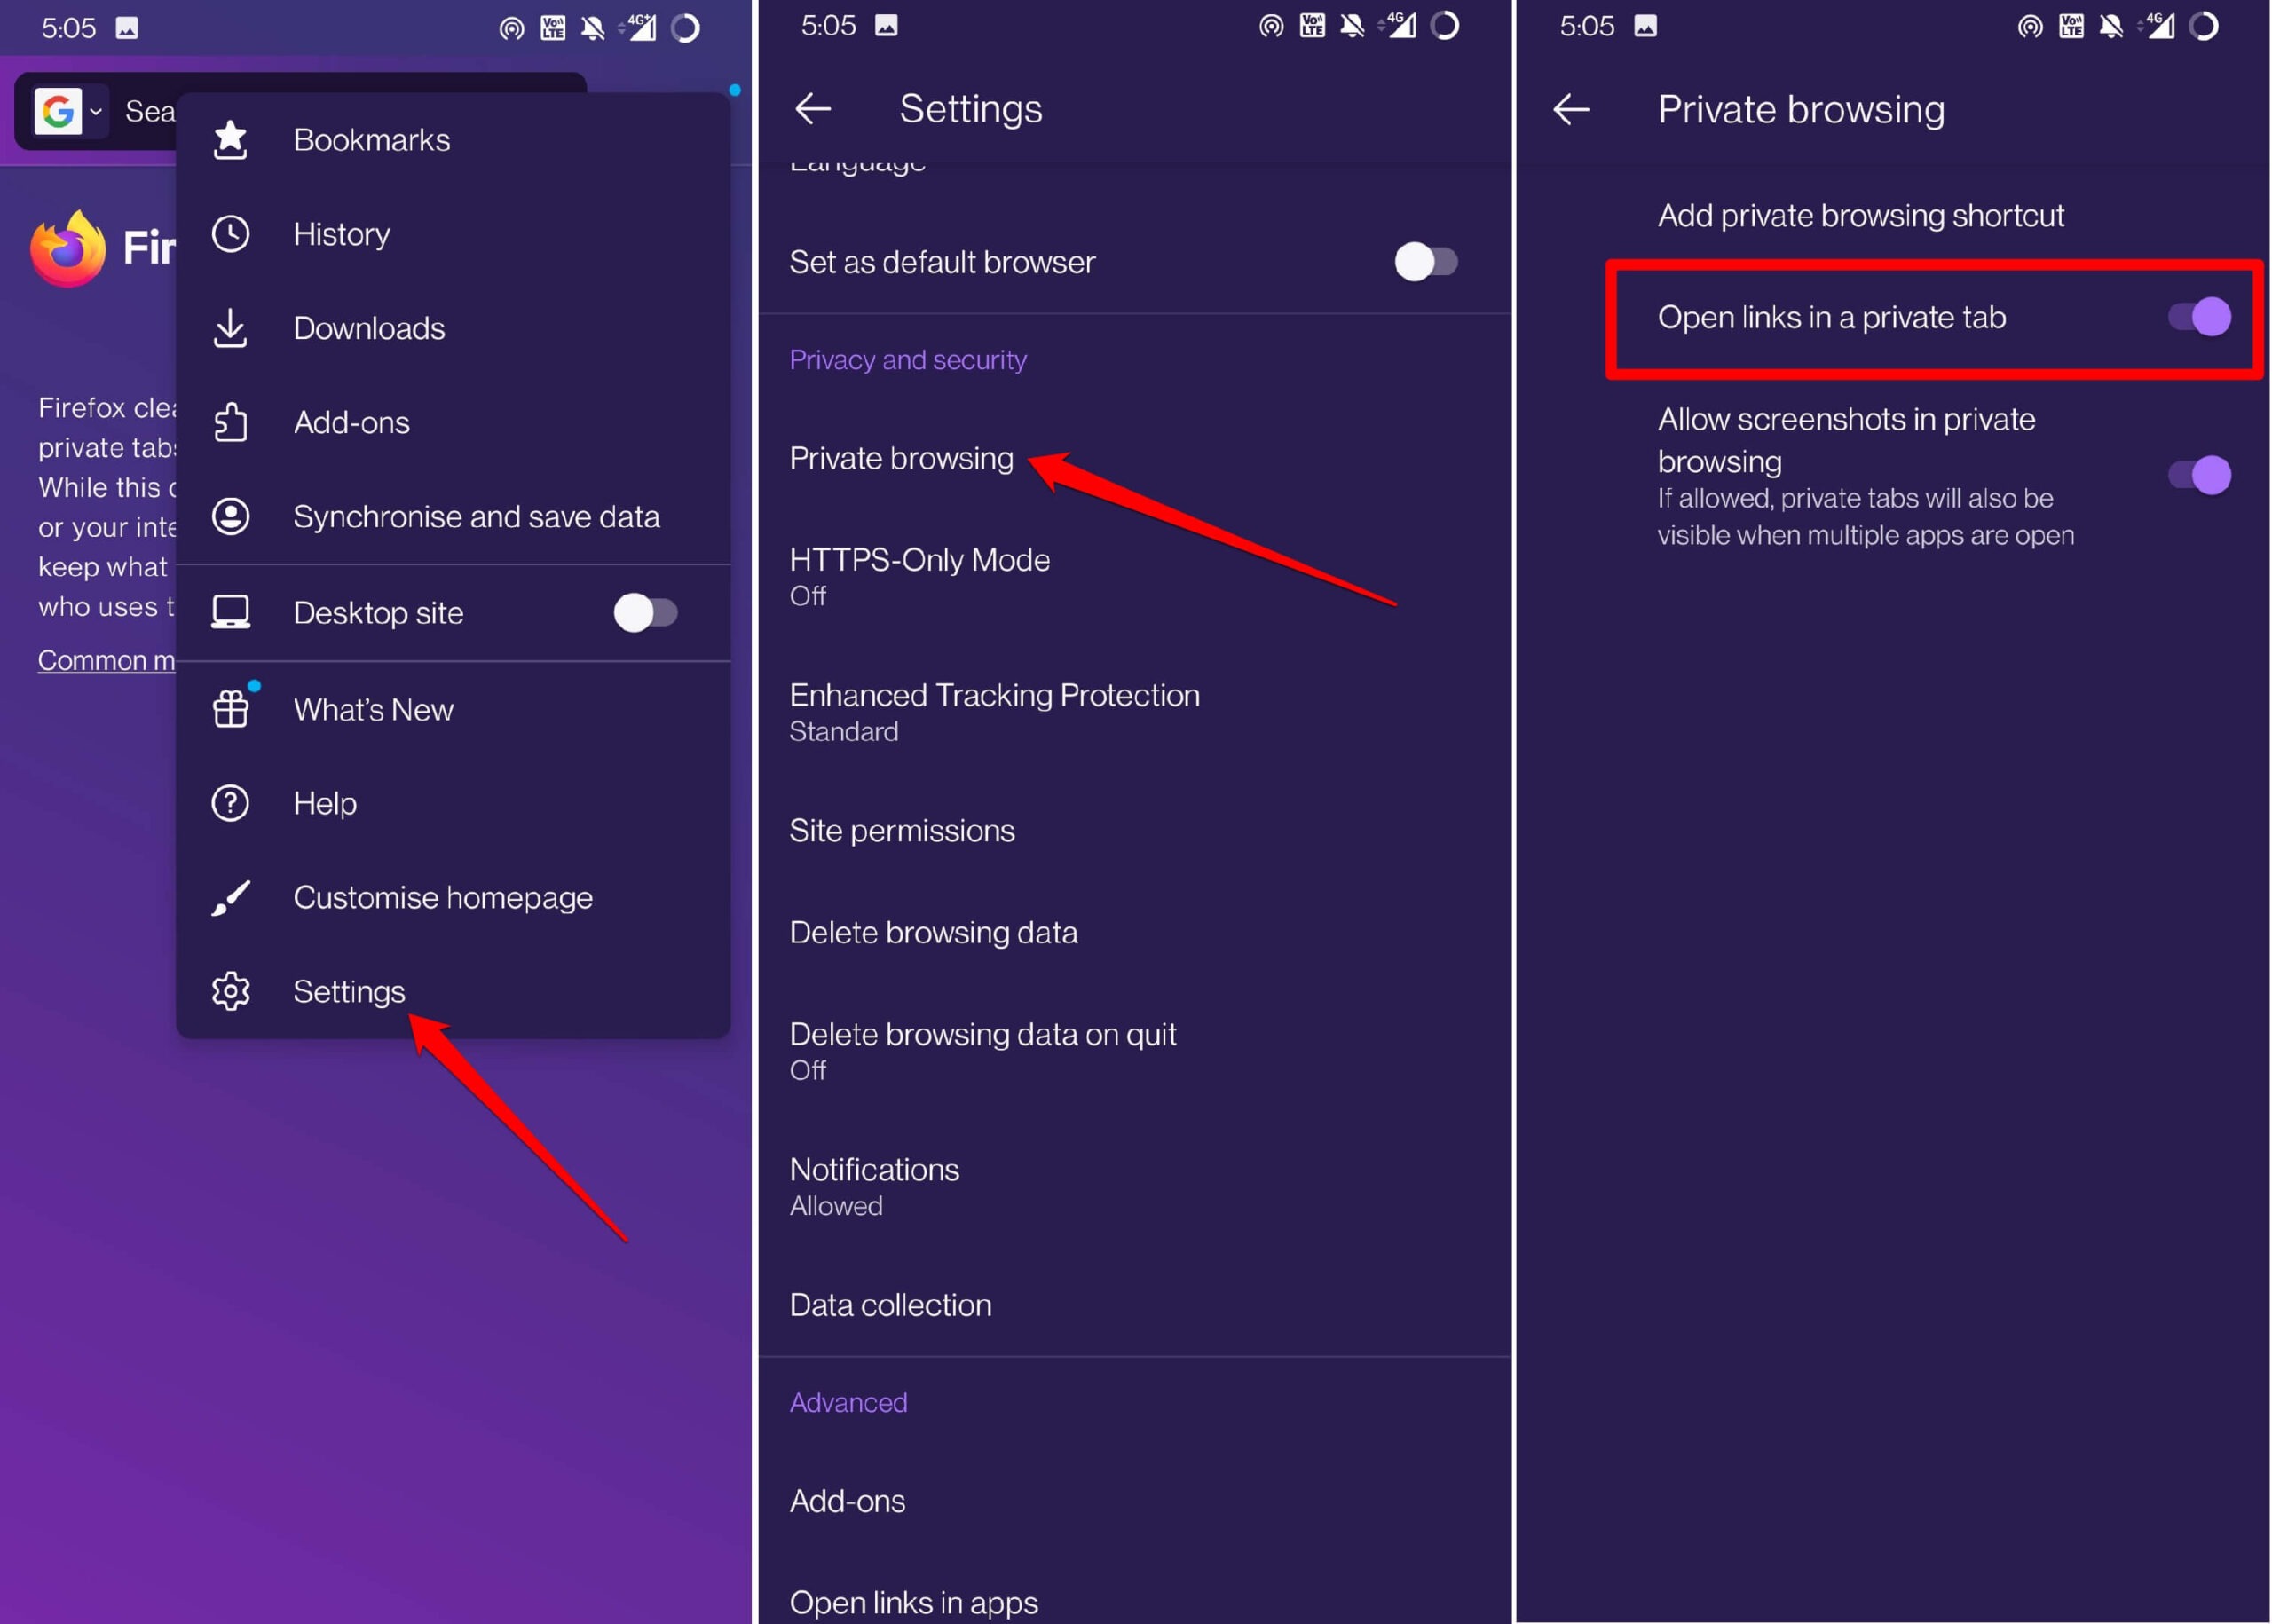Click the Settings gear icon
Viewport: 2272px width, 1624px height.
pyautogui.click(x=230, y=991)
